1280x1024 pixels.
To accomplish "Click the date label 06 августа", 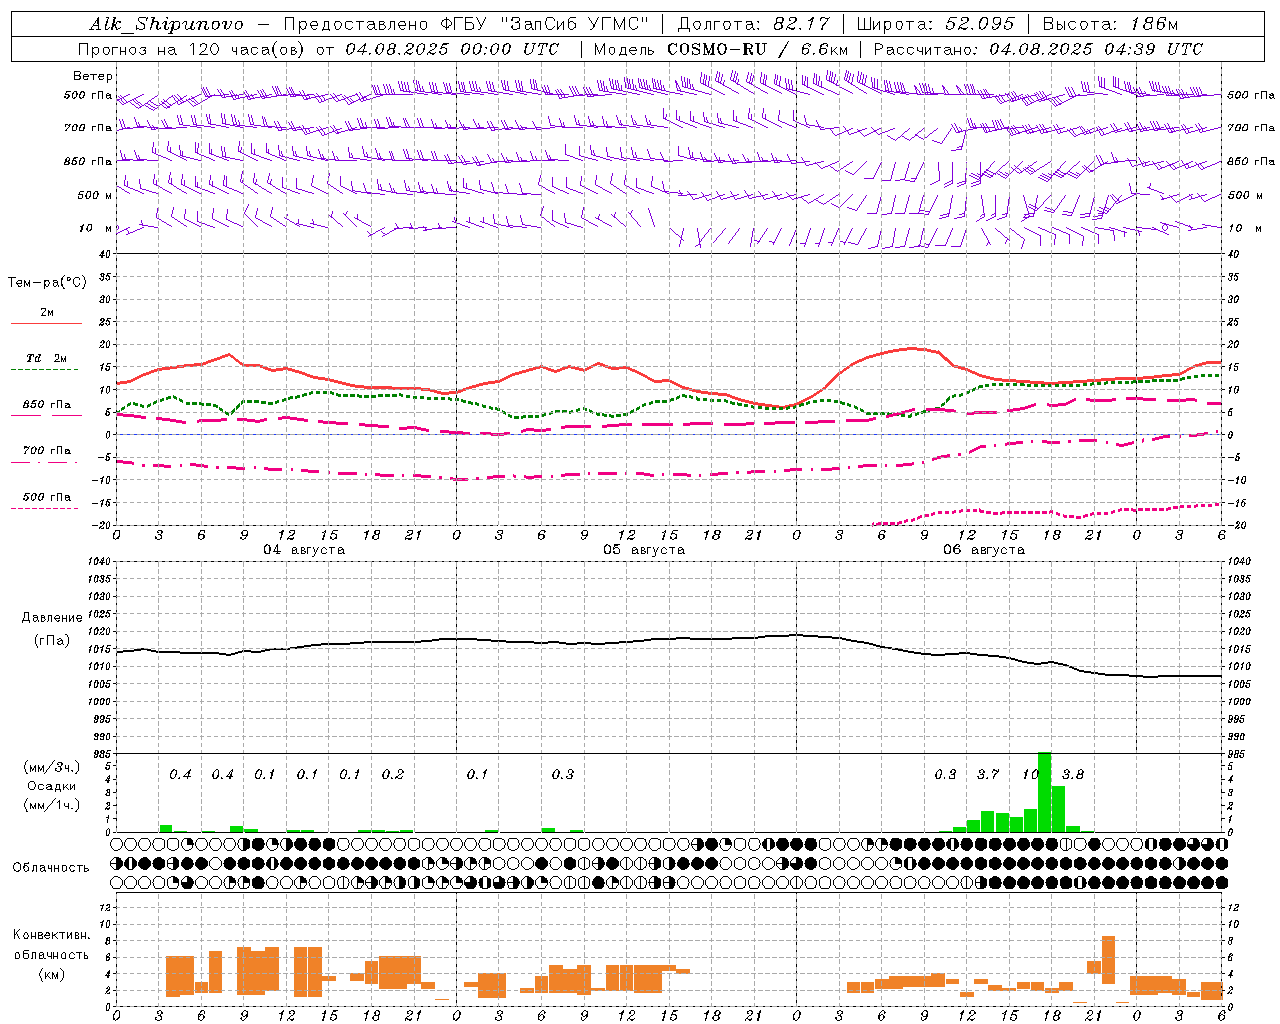I will coord(984,550).
